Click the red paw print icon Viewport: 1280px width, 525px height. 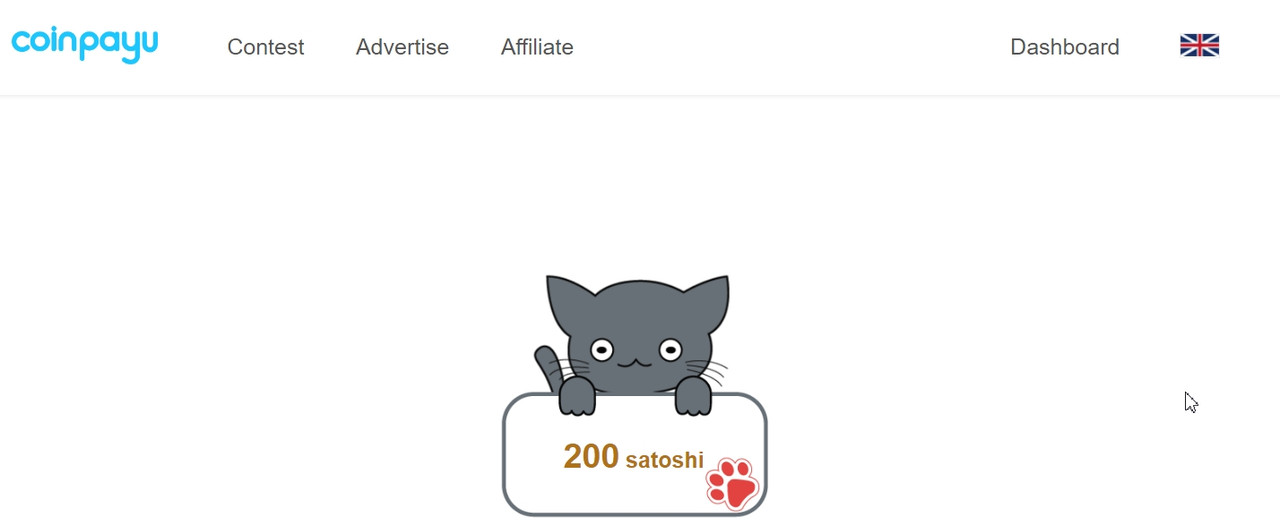(732, 484)
